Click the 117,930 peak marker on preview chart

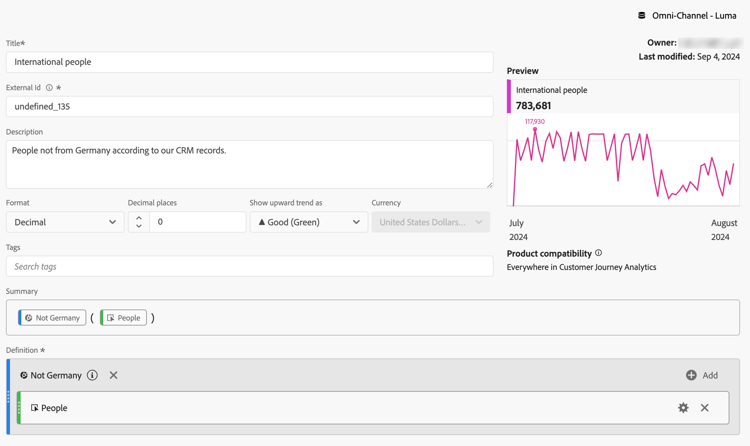pos(535,130)
